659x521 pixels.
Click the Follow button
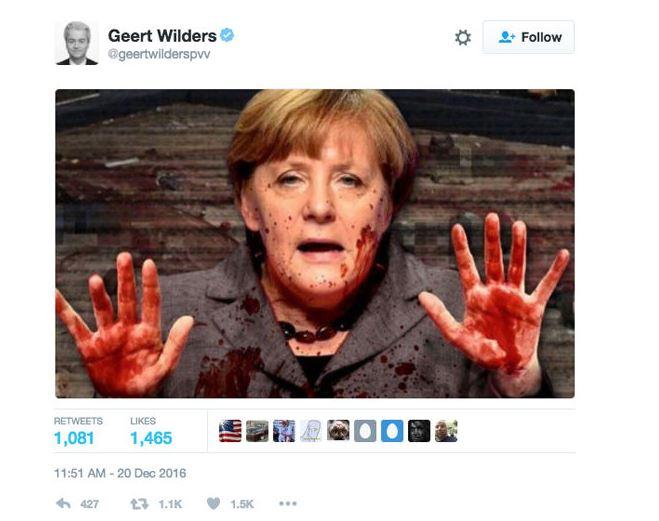[528, 37]
